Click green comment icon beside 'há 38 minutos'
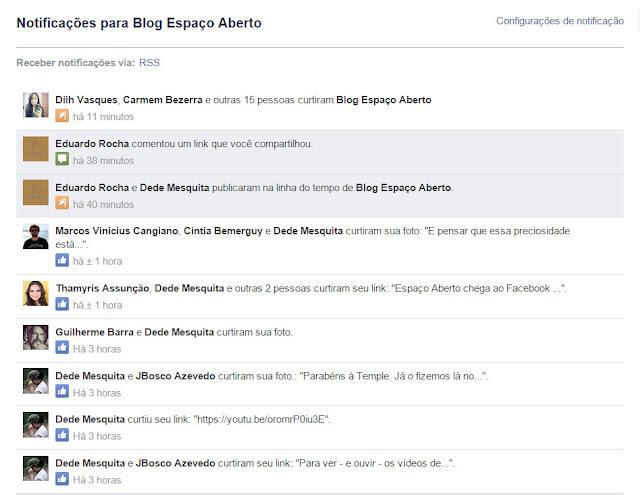The height and width of the screenshot is (495, 640). tap(62, 159)
